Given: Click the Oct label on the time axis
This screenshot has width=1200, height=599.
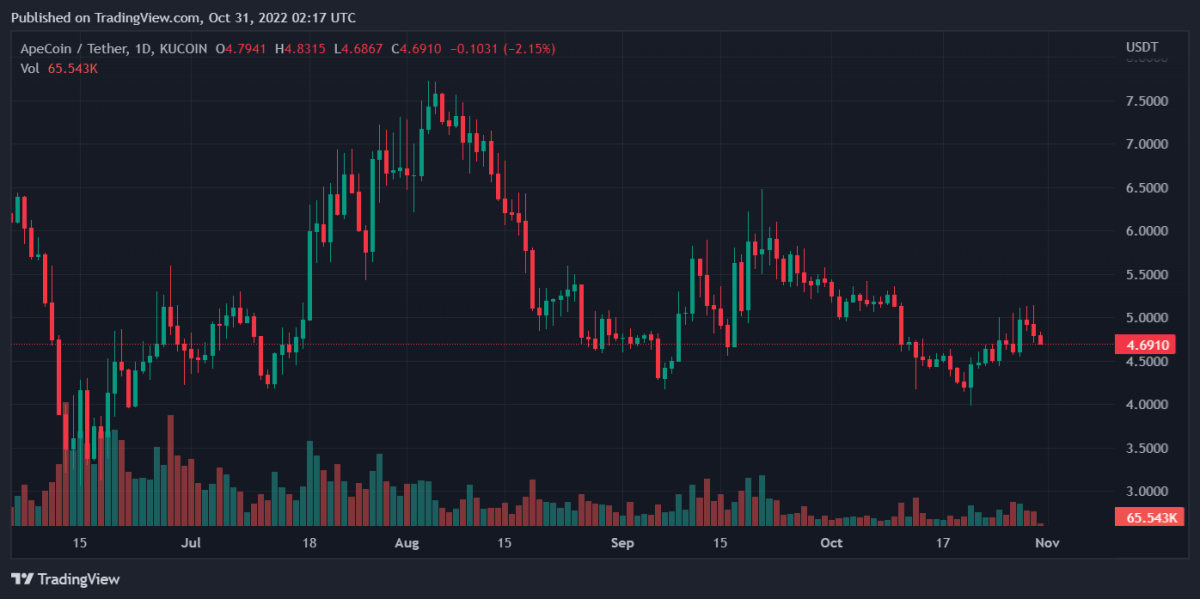Looking at the screenshot, I should tap(830, 543).
